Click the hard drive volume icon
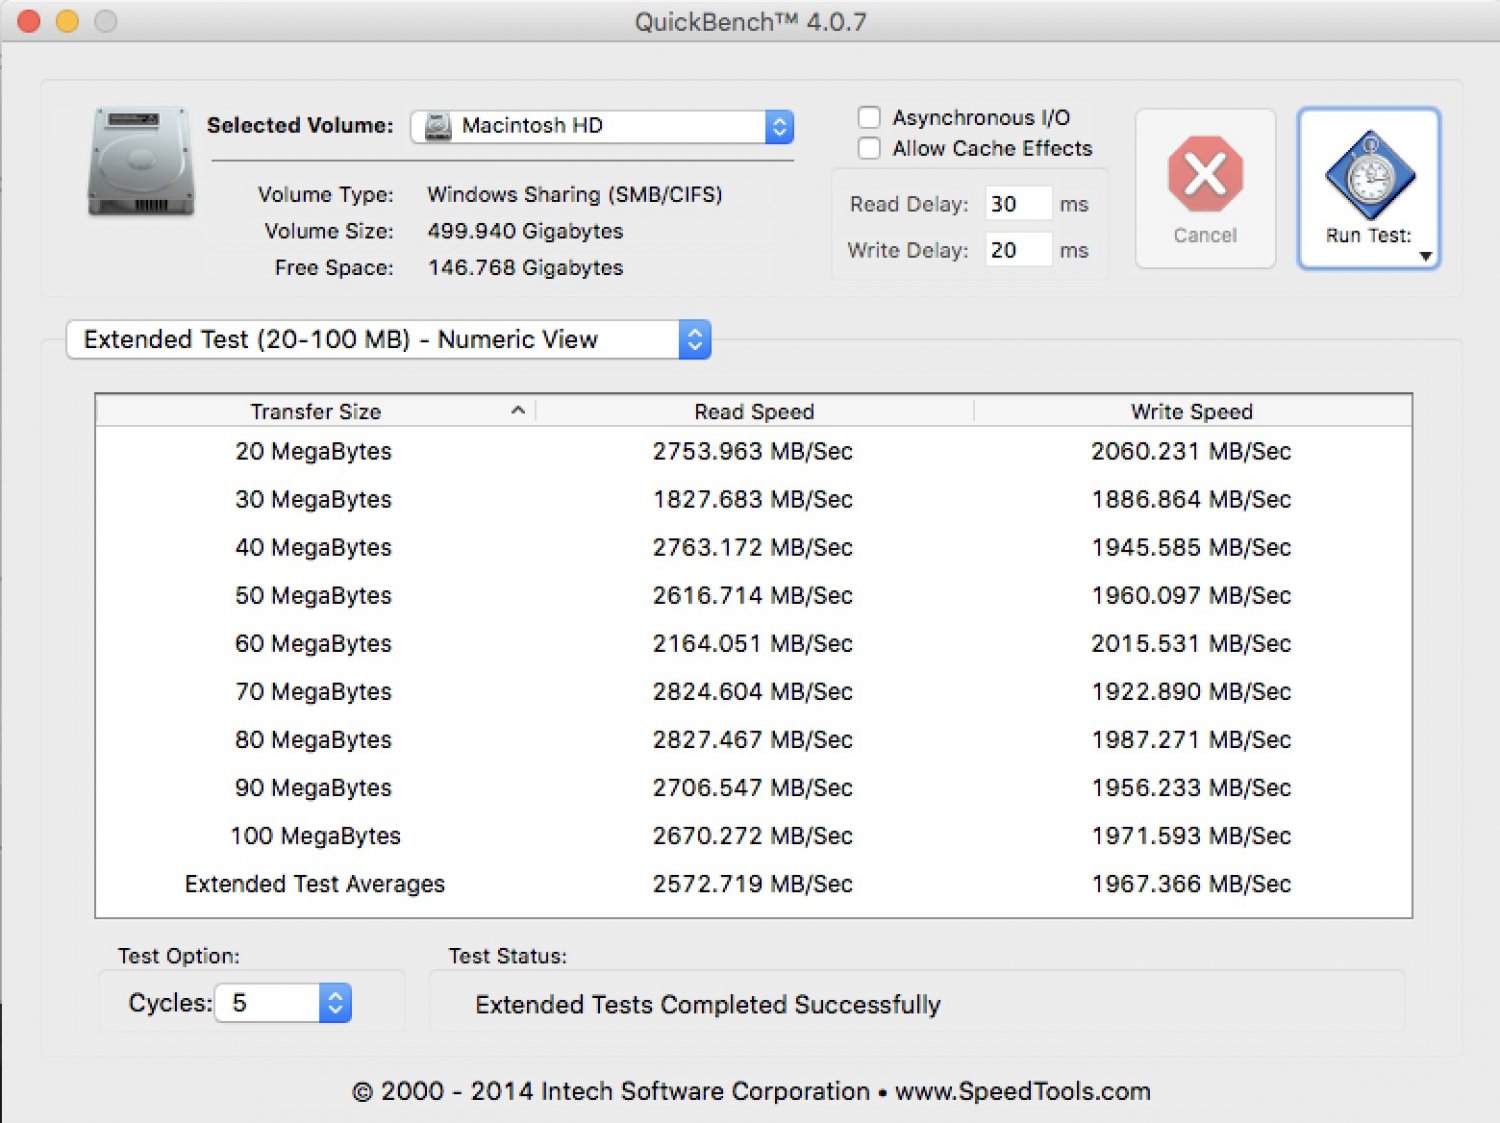 tap(141, 161)
